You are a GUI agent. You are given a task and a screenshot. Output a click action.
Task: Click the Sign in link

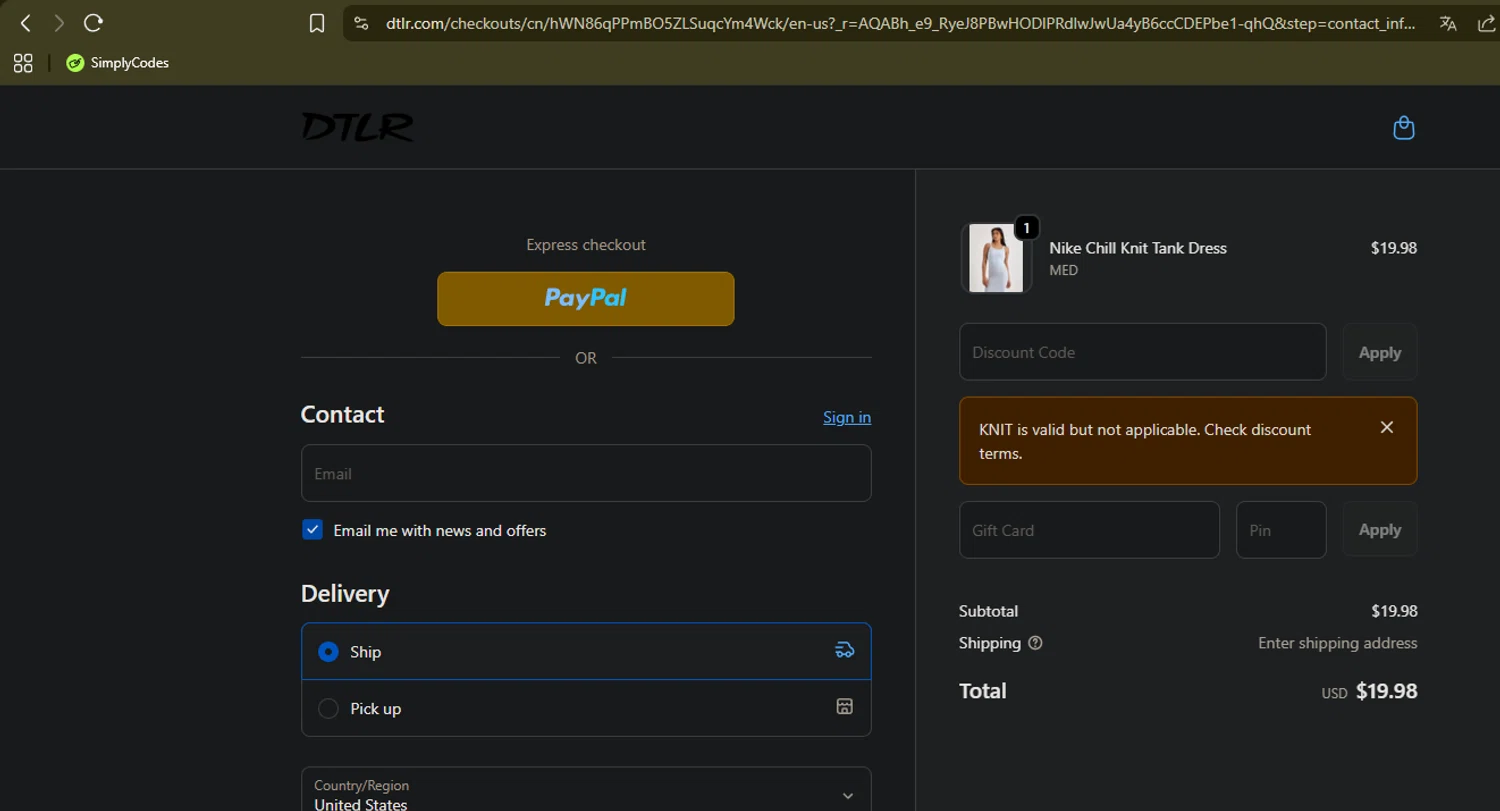[x=847, y=417]
